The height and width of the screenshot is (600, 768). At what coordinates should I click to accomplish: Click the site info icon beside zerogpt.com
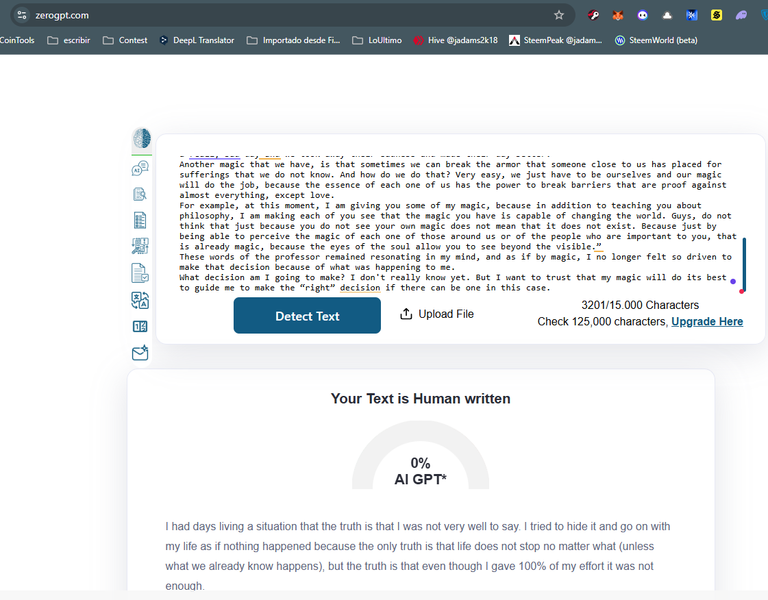[22, 15]
